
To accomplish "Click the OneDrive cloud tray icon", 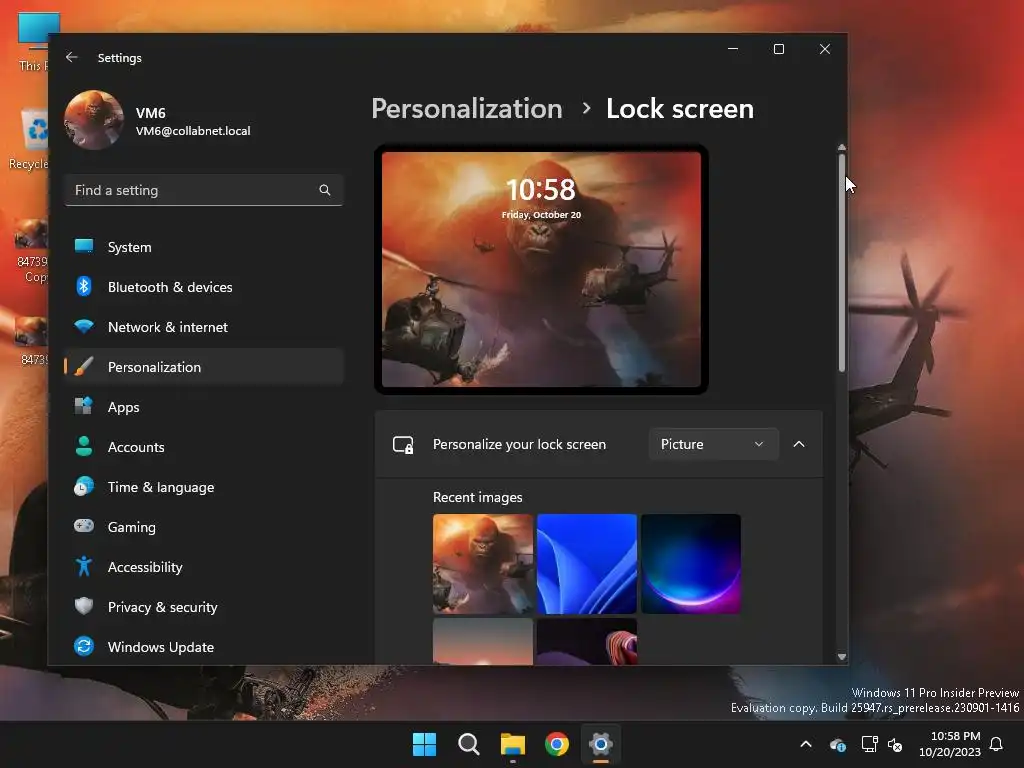I will (x=838, y=745).
